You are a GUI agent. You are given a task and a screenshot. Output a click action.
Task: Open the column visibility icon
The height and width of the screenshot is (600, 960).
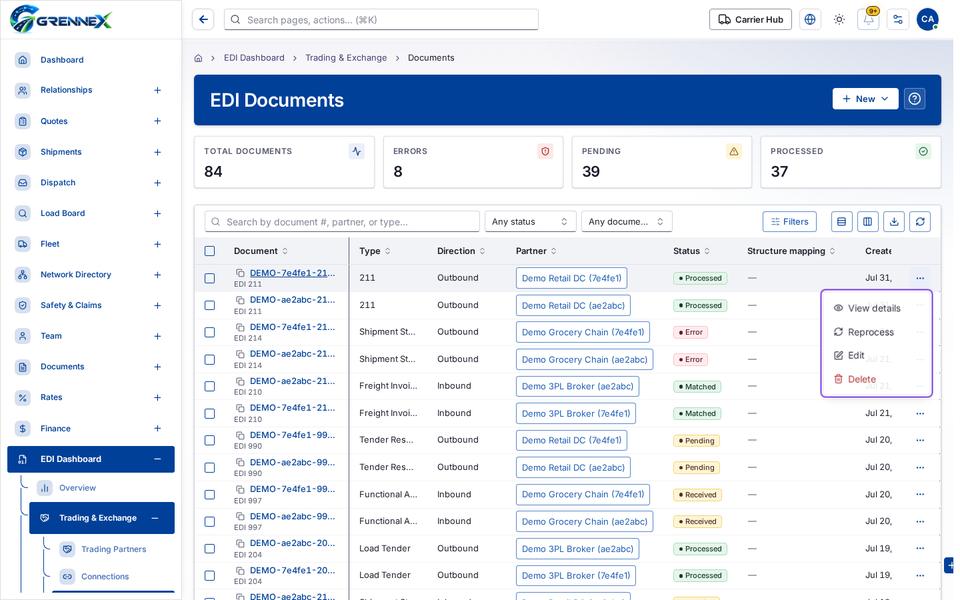[868, 222]
